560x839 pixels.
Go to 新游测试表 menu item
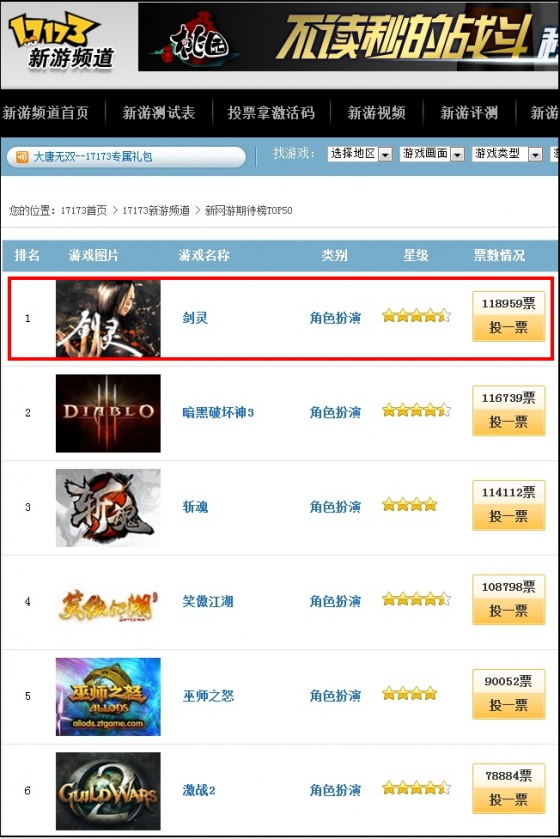pyautogui.click(x=159, y=113)
